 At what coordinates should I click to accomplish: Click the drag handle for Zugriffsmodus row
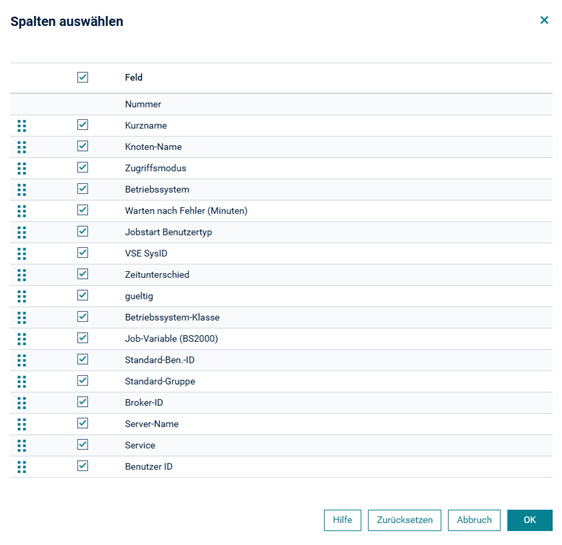point(22,168)
